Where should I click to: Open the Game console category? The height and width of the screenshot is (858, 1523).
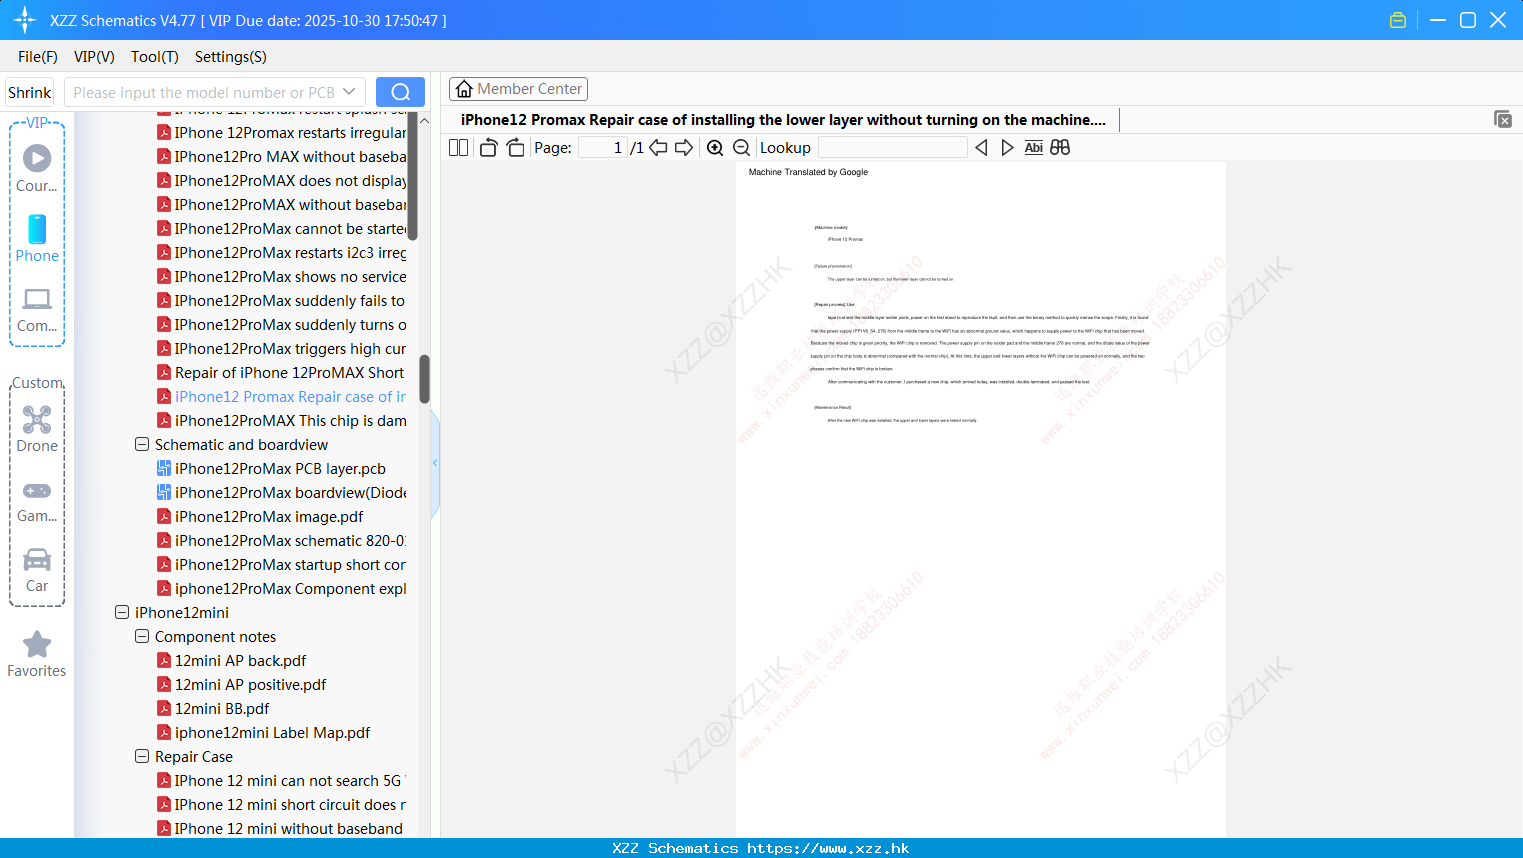click(x=37, y=501)
